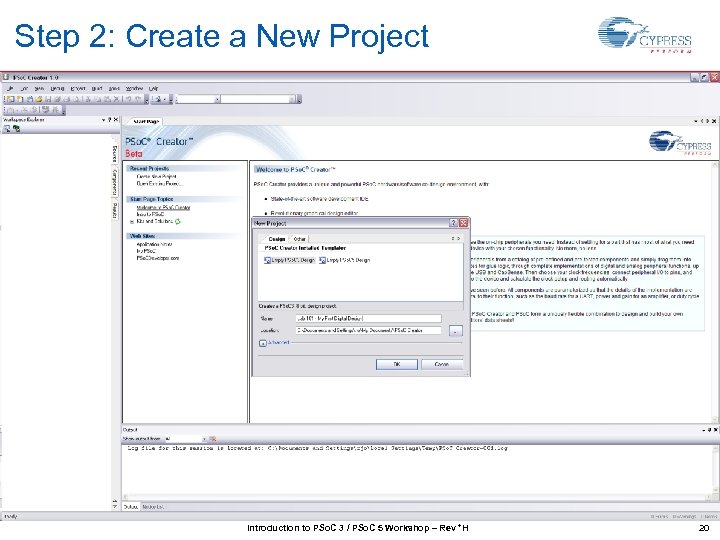720x540 pixels.
Task: Click Start Page vertical scrollbar
Action: pos(714,292)
